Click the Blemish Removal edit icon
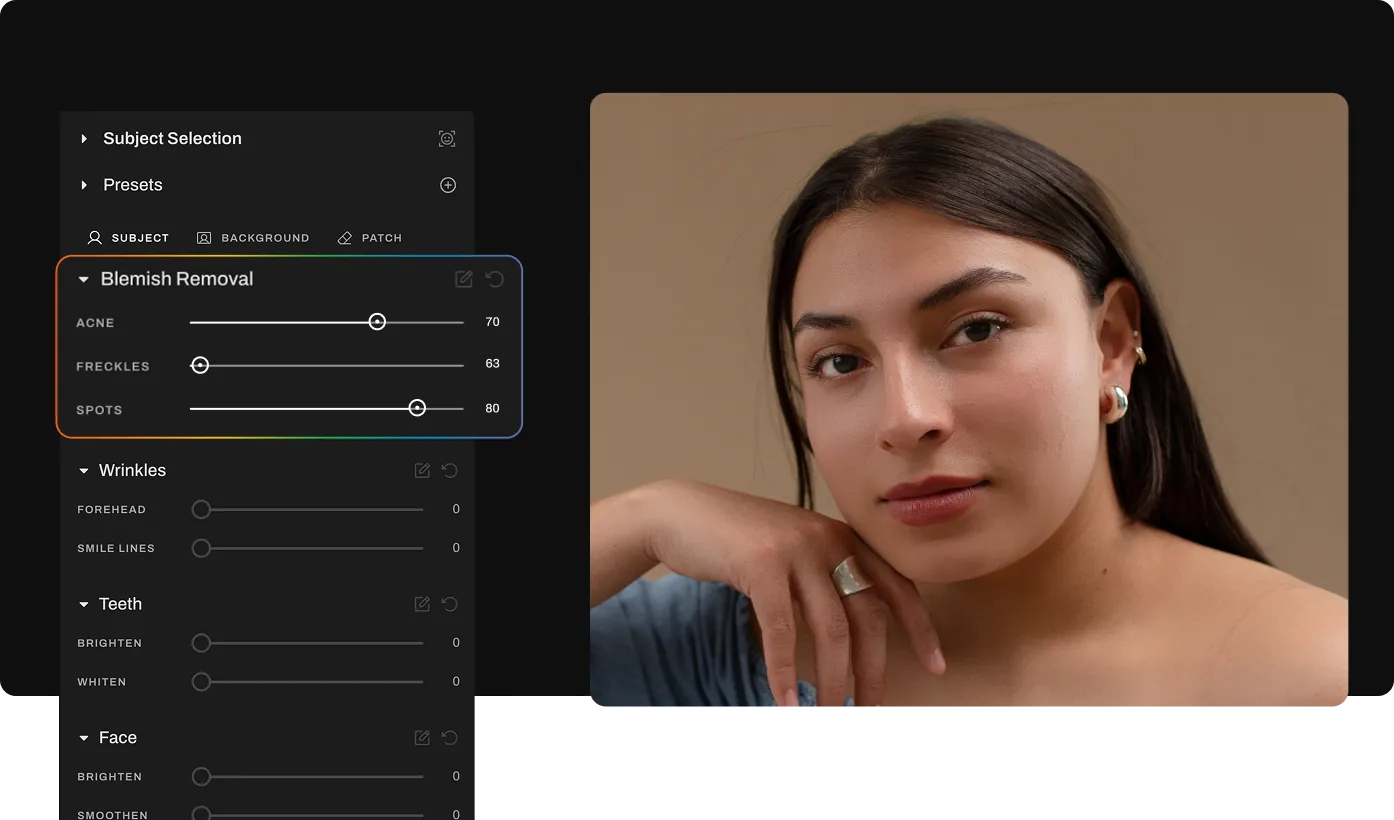The width and height of the screenshot is (1394, 820). point(464,279)
